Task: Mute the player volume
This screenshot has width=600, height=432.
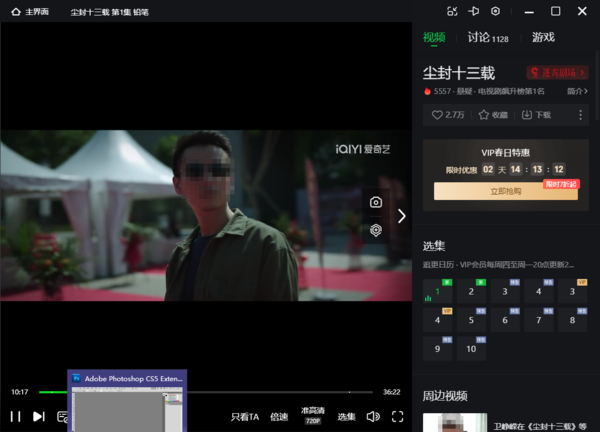Action: [x=373, y=416]
